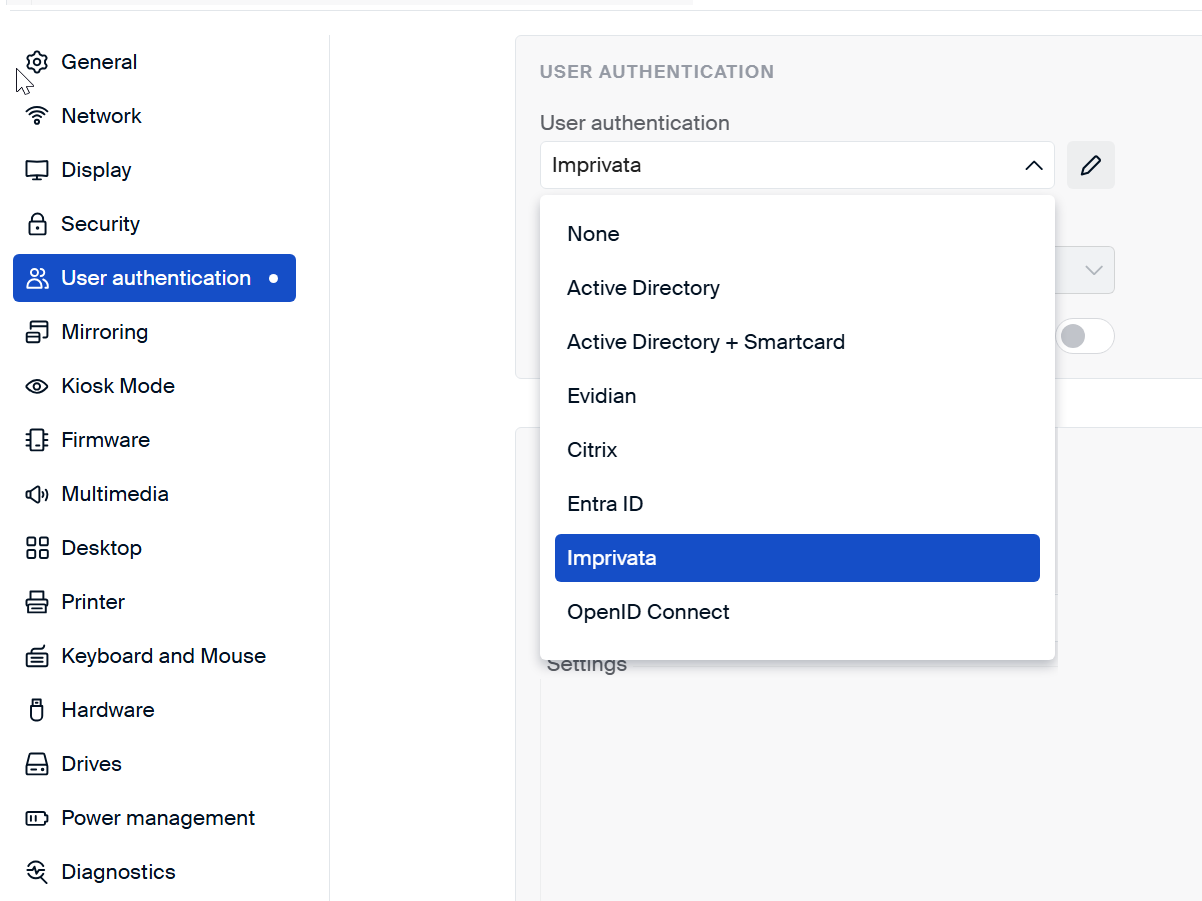Click the User authentication people icon
The height and width of the screenshot is (901, 1202).
[37, 278]
